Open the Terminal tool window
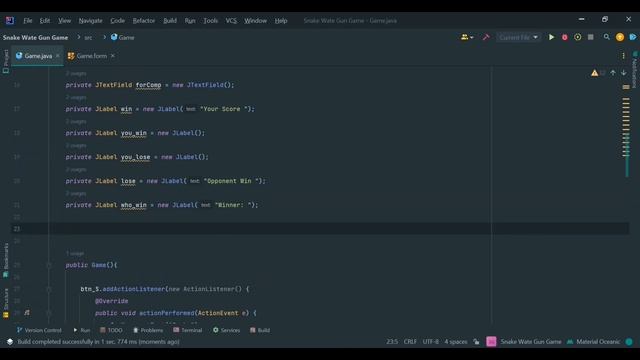This screenshot has height=360, width=640. pyautogui.click(x=187, y=330)
